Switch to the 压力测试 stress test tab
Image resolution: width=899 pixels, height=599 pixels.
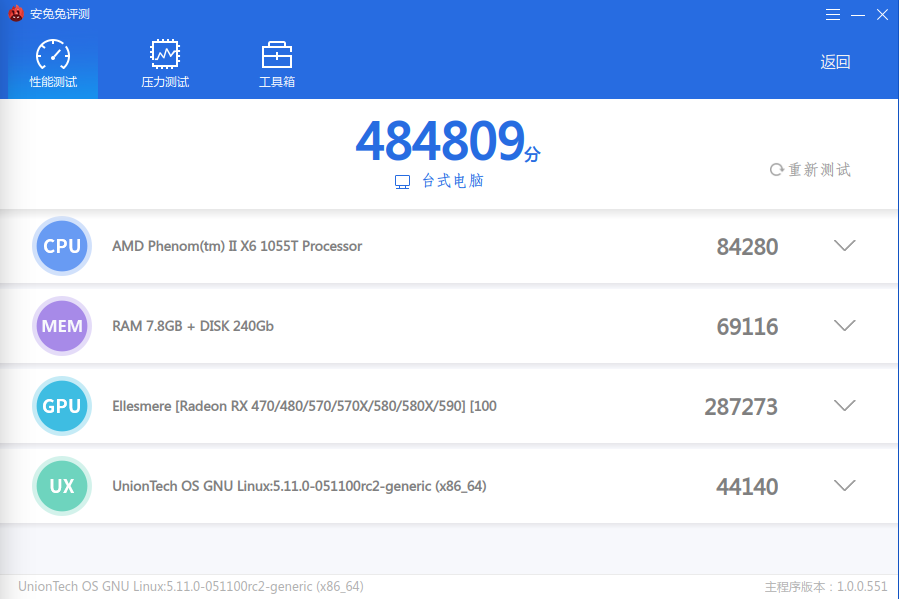point(165,64)
